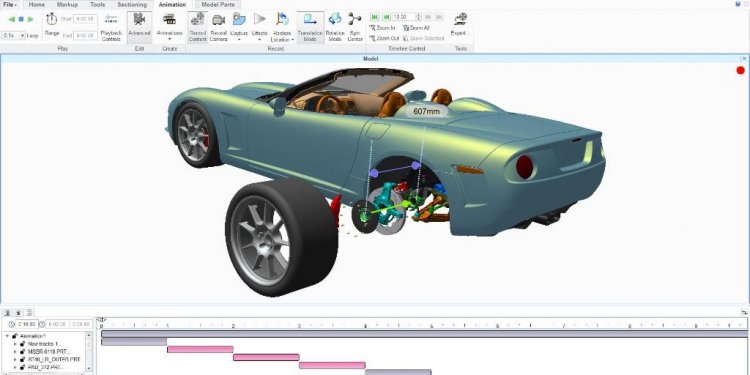This screenshot has width=750, height=375.
Task: Toggle the red recording indicator in the viewport
Action: pyautogui.click(x=740, y=70)
